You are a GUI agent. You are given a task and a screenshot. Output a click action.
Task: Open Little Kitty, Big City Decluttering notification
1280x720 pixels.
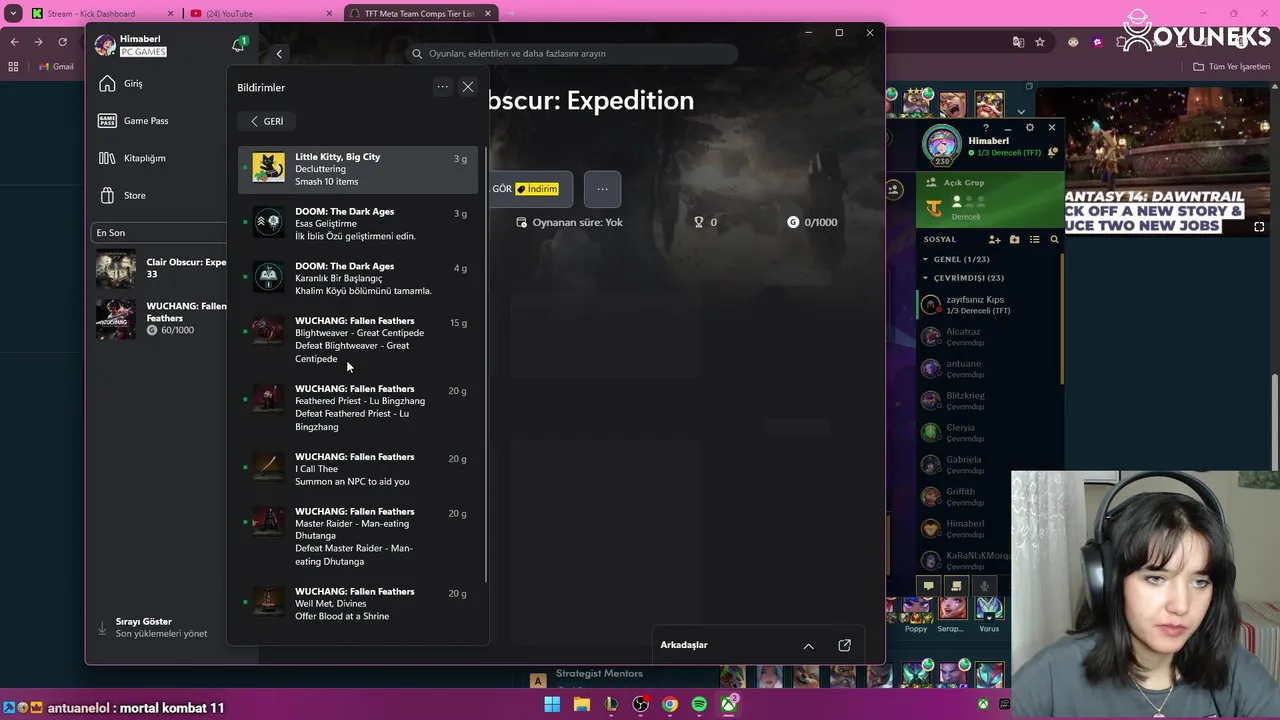357,169
